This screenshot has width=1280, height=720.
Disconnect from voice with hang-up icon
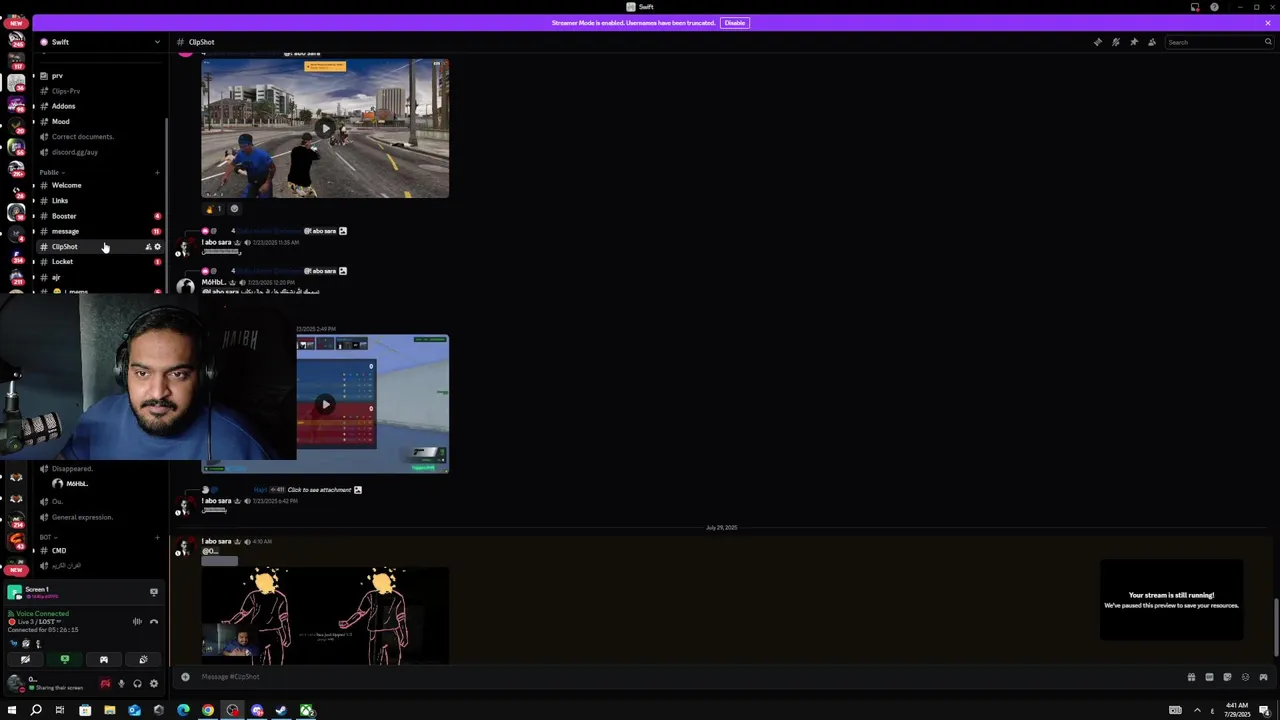point(154,622)
